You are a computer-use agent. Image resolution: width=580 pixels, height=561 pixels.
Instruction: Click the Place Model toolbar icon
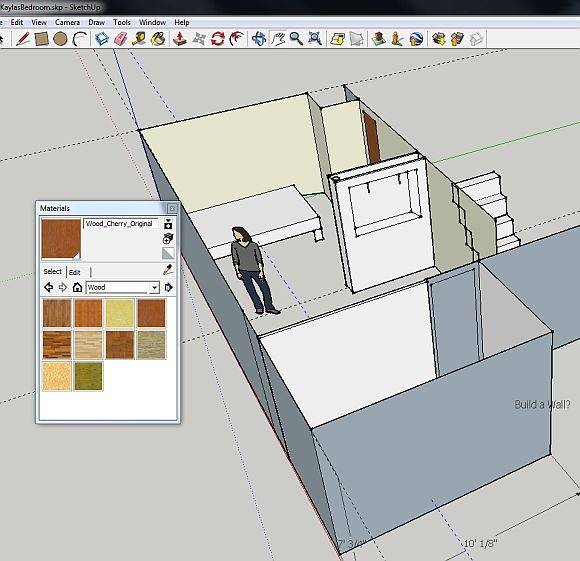378,39
